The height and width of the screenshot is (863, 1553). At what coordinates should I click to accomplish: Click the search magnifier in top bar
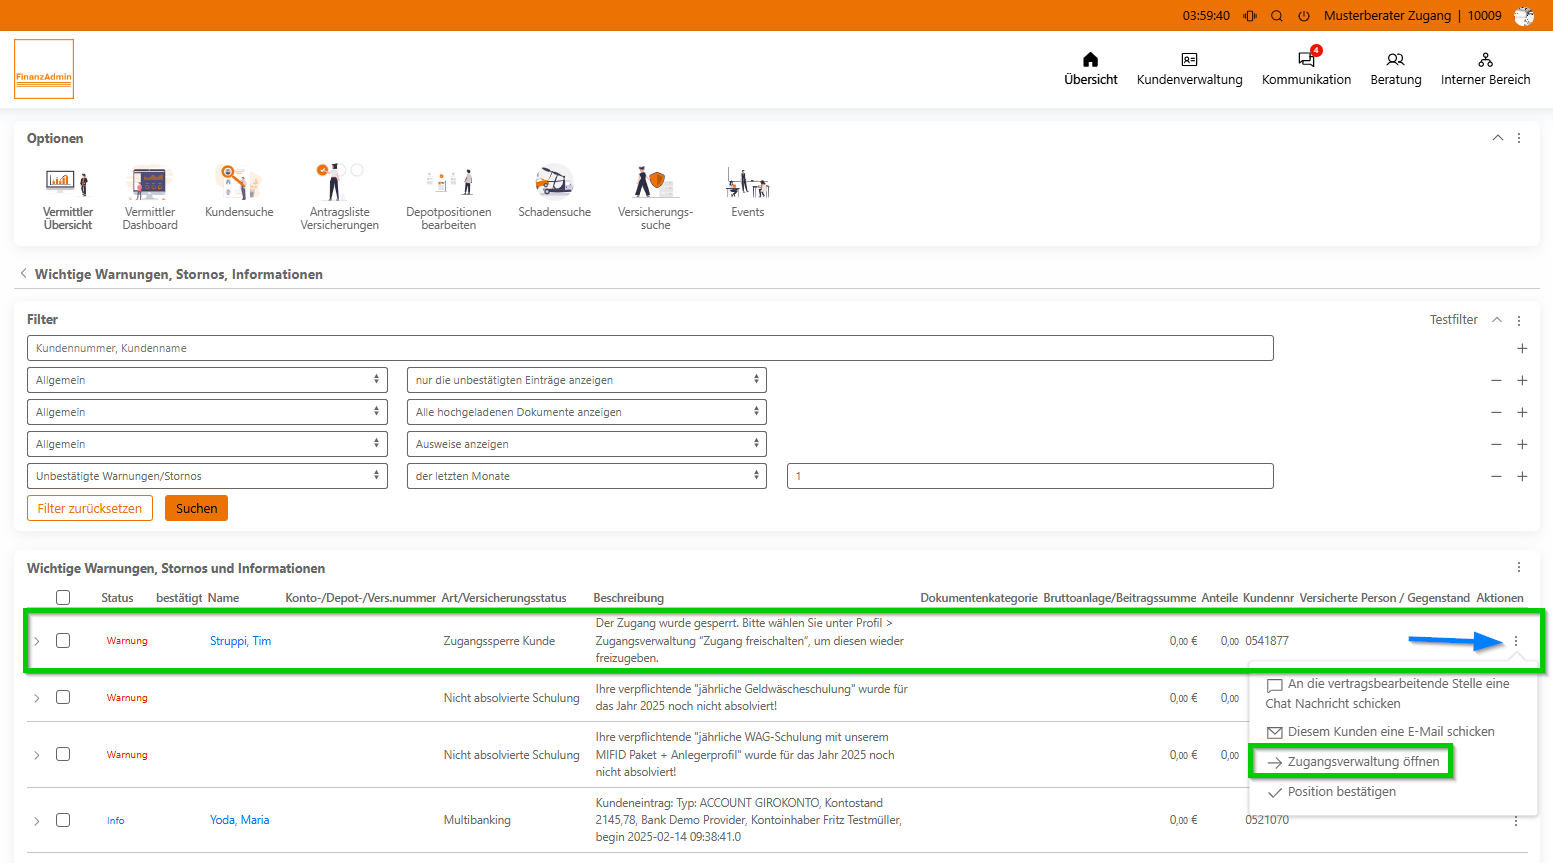(x=1277, y=16)
